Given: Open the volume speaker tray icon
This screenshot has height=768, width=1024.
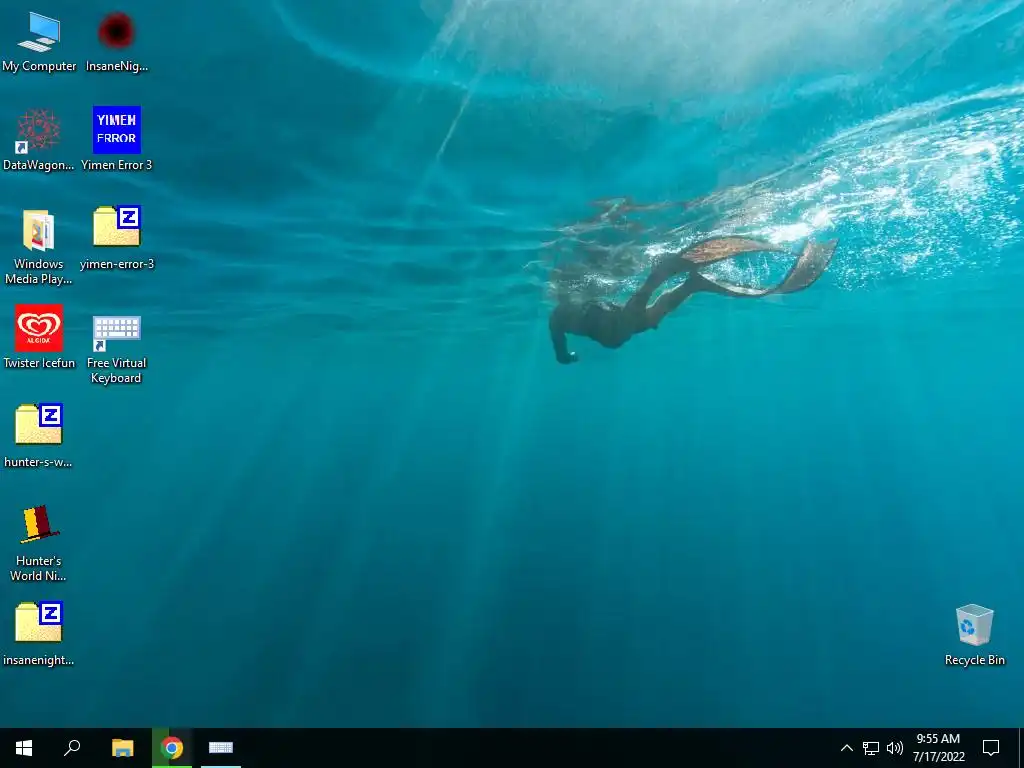Looking at the screenshot, I should 895,748.
